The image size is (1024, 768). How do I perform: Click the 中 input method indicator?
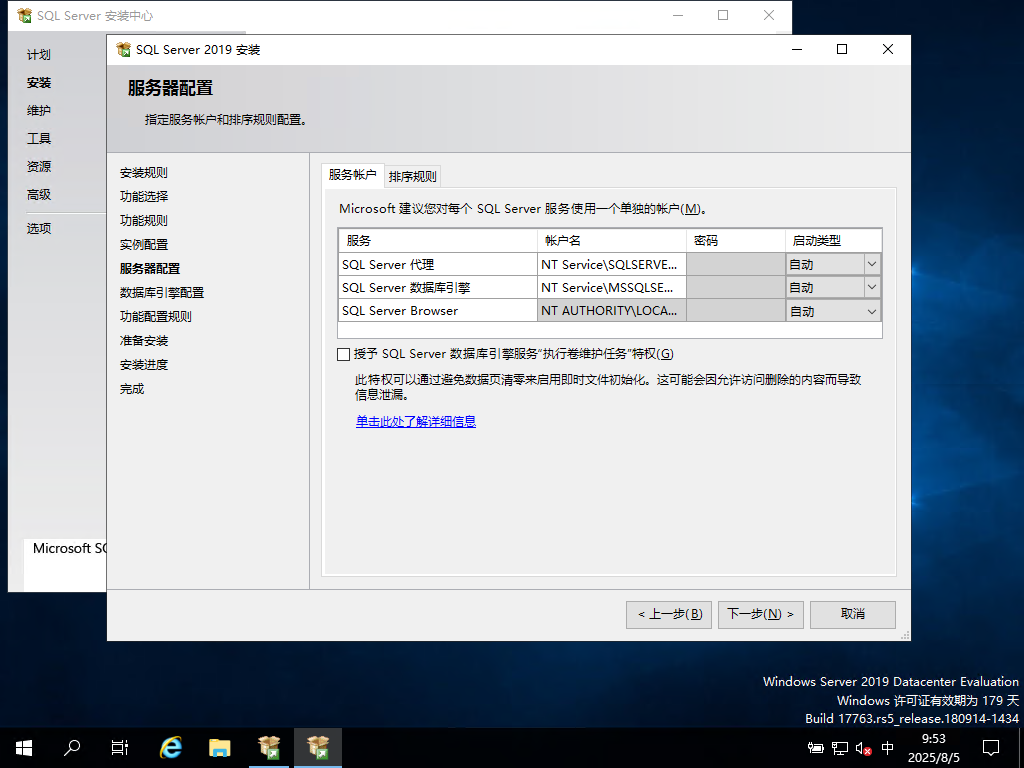(888, 748)
